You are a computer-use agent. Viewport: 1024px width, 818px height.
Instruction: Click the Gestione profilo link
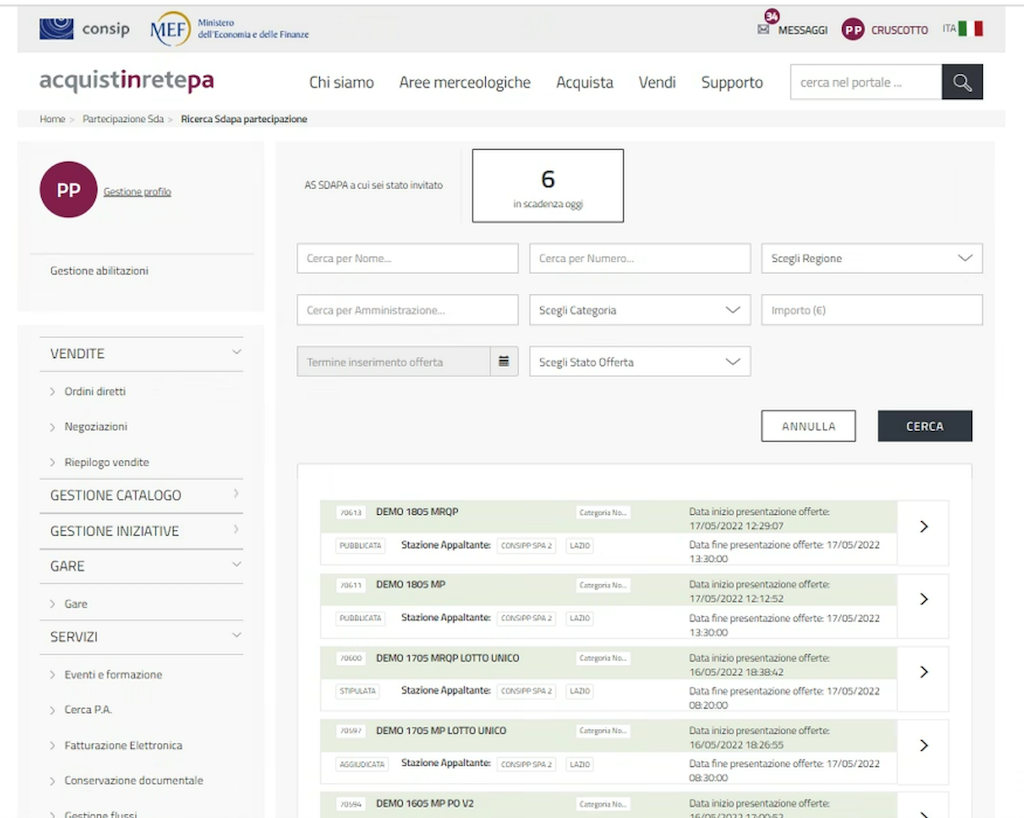tap(137, 192)
